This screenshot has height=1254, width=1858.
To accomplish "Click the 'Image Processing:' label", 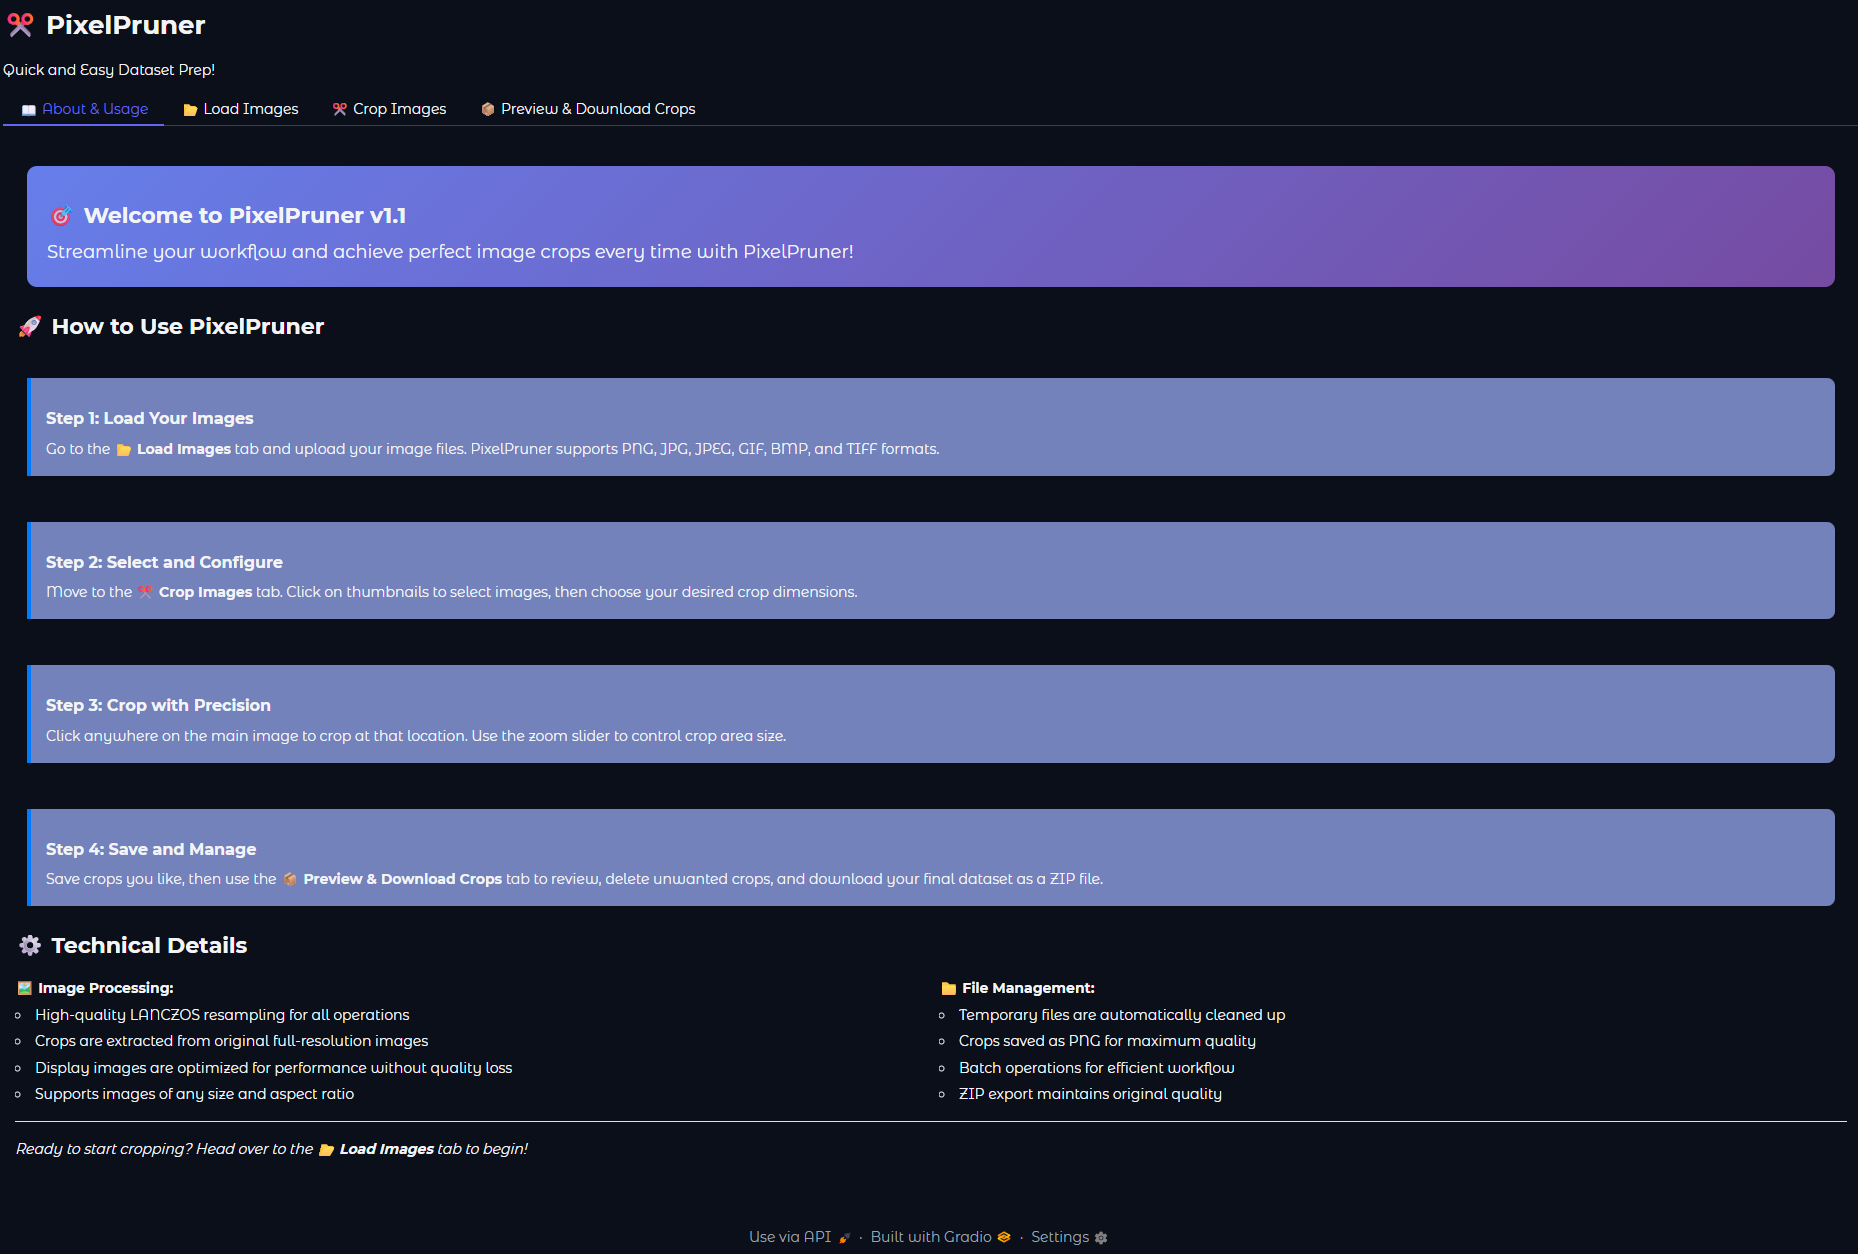I will [x=106, y=988].
